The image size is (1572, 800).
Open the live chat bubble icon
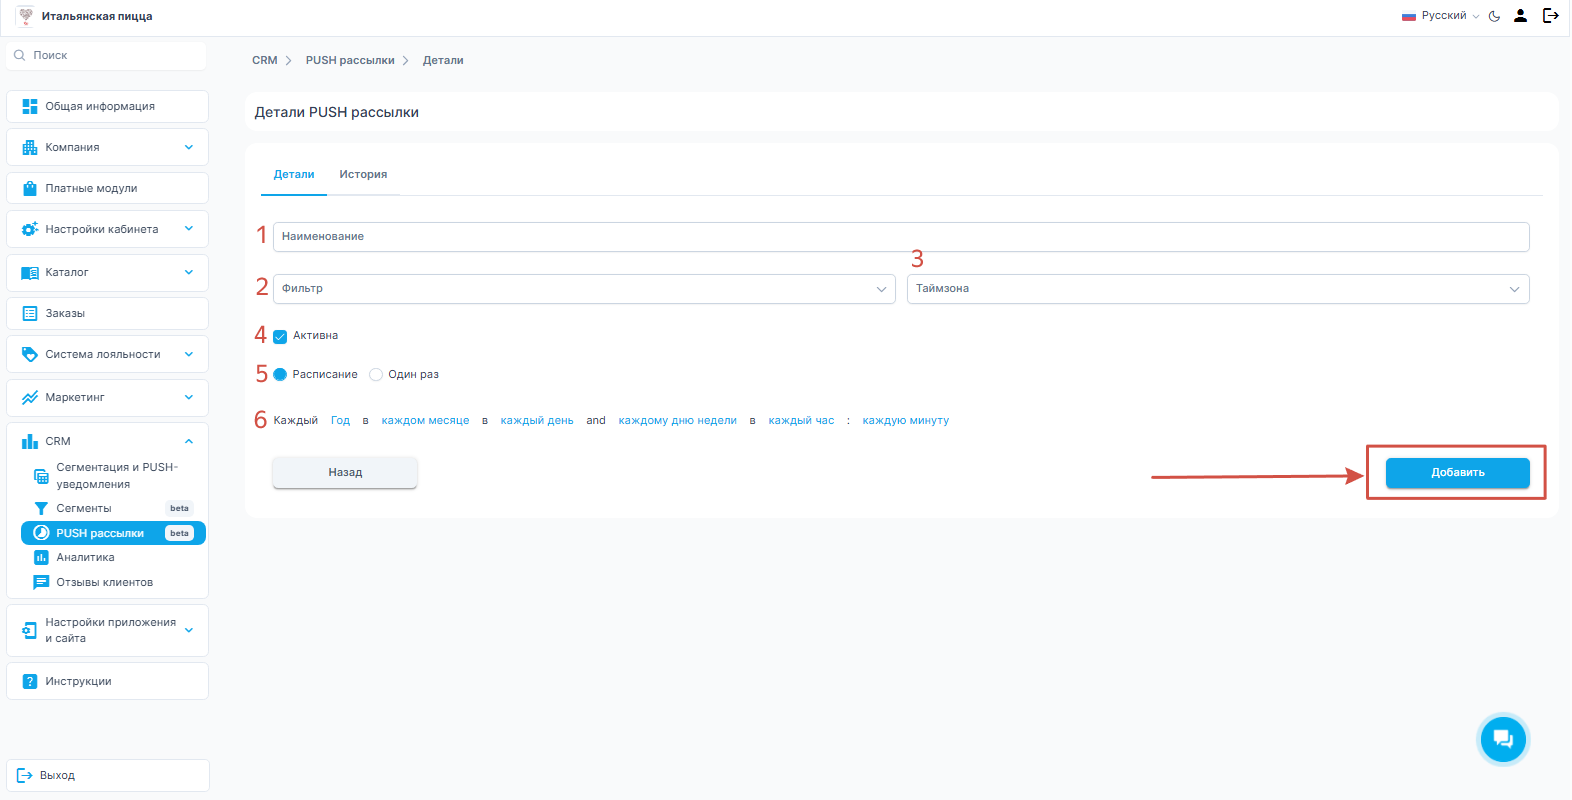point(1502,739)
